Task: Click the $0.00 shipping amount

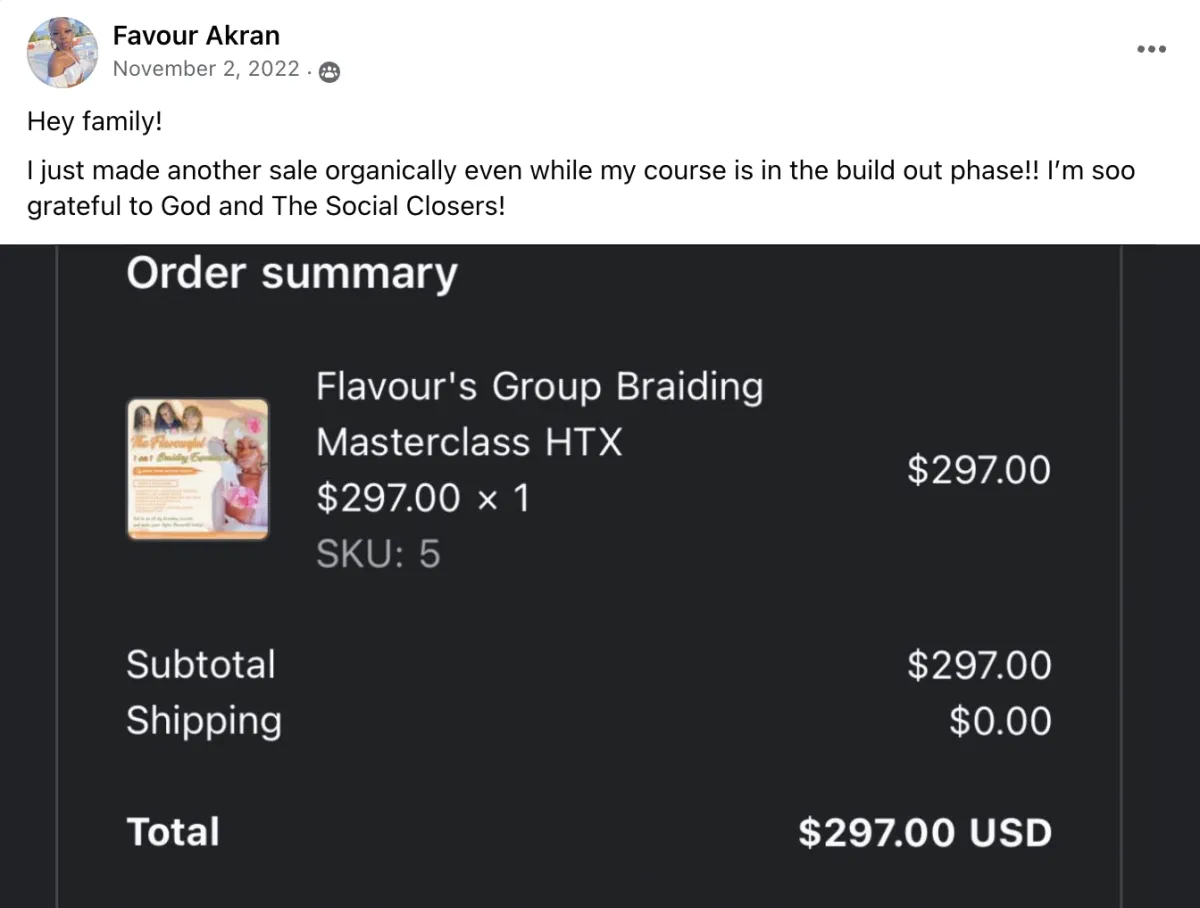Action: (x=1000, y=721)
